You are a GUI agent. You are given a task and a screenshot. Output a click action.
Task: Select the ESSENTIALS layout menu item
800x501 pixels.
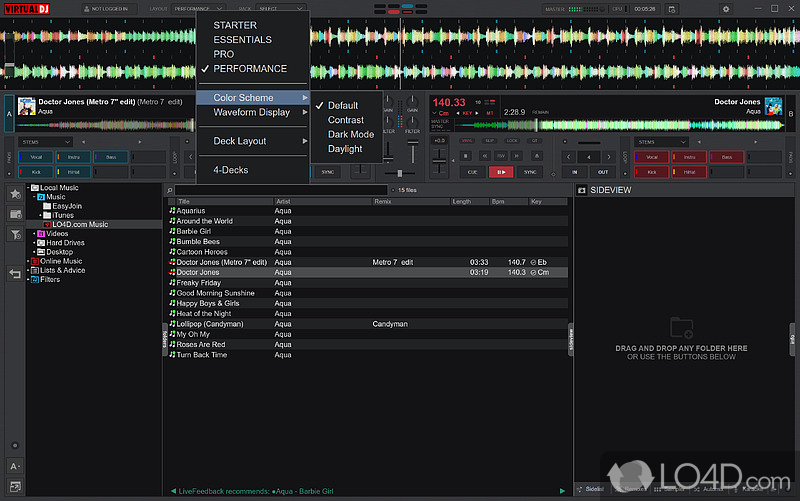coord(242,40)
